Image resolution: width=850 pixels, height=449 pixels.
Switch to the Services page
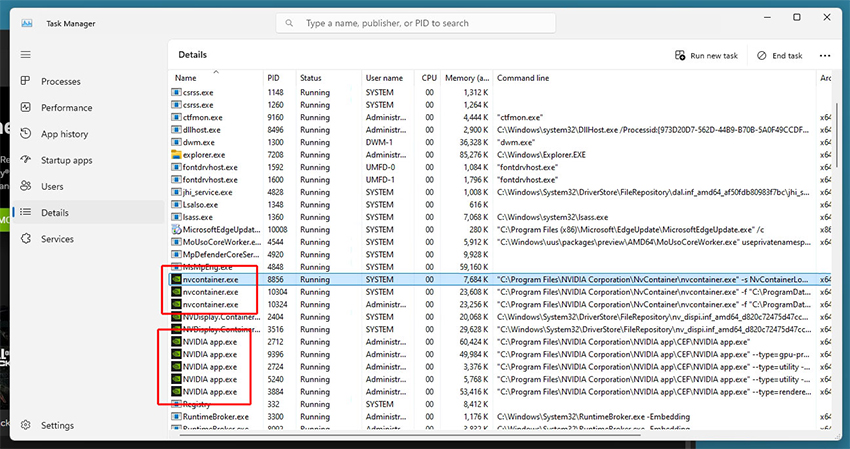[88, 239]
